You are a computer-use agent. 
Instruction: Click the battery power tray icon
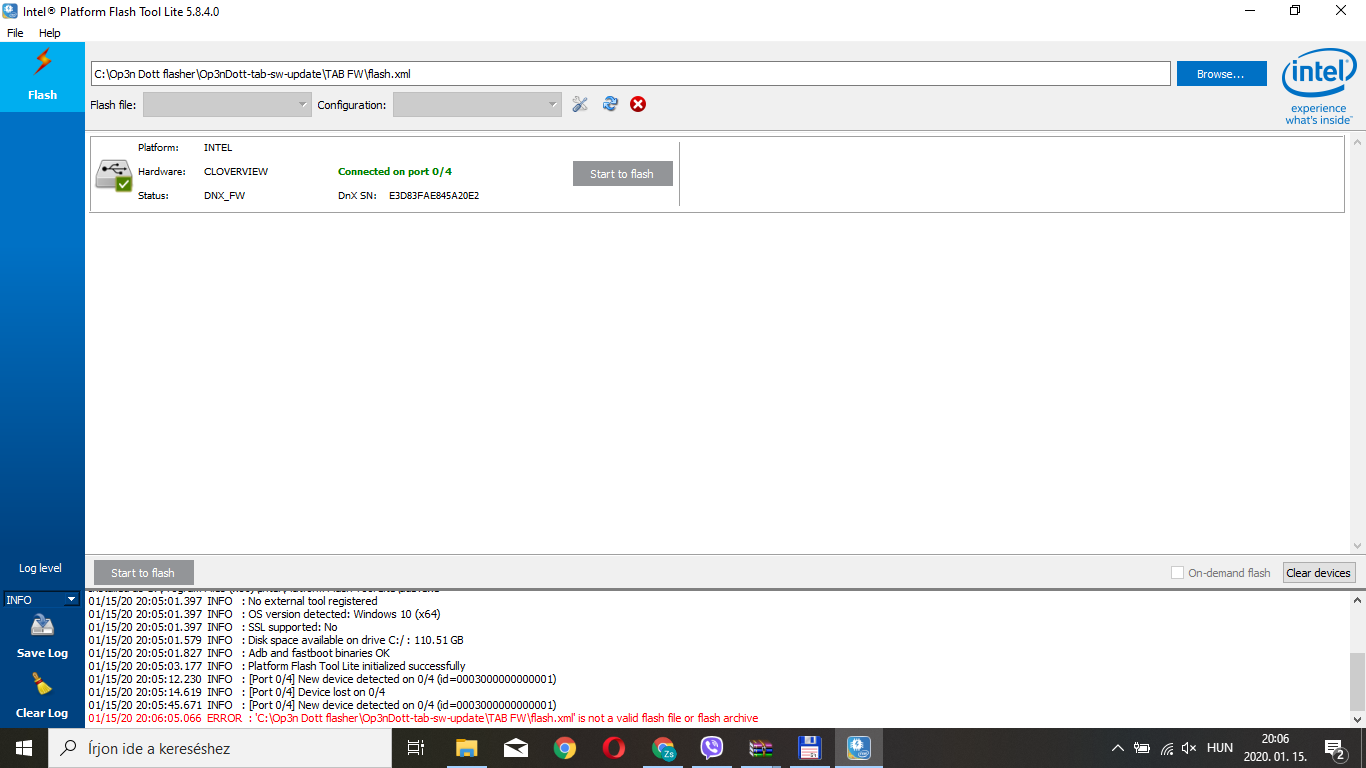(1142, 748)
